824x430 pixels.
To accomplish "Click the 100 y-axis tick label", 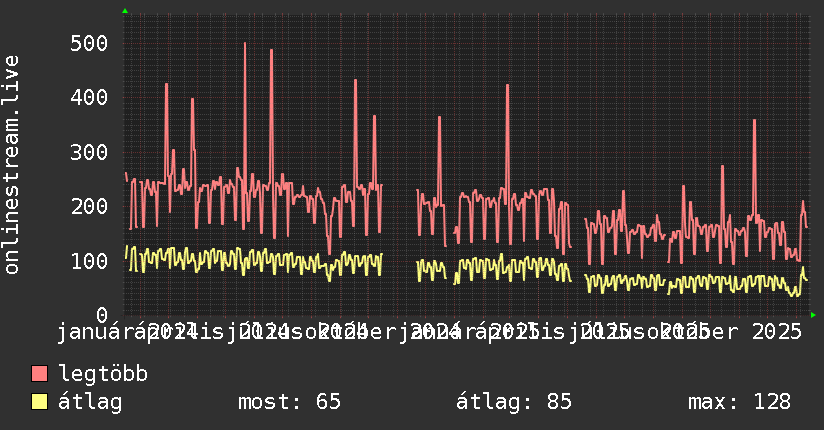I will pos(89,261).
